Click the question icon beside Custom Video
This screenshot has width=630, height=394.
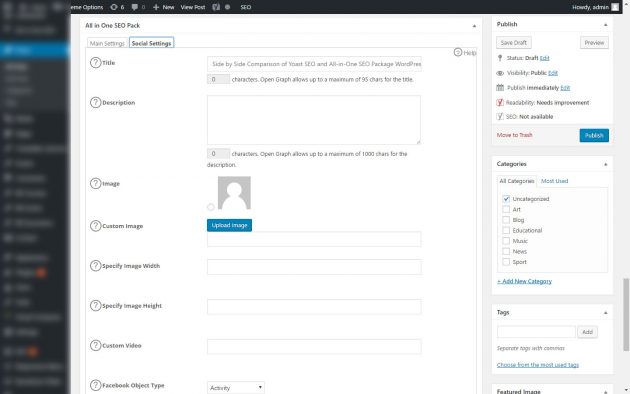click(x=95, y=345)
